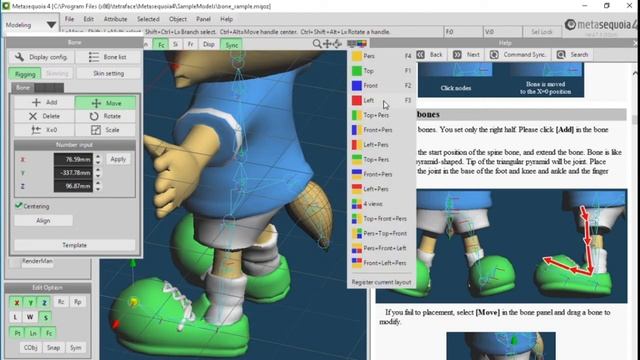Viewport: 640px width, 360px height.
Task: Choose Left view layout
Action: [382, 100]
